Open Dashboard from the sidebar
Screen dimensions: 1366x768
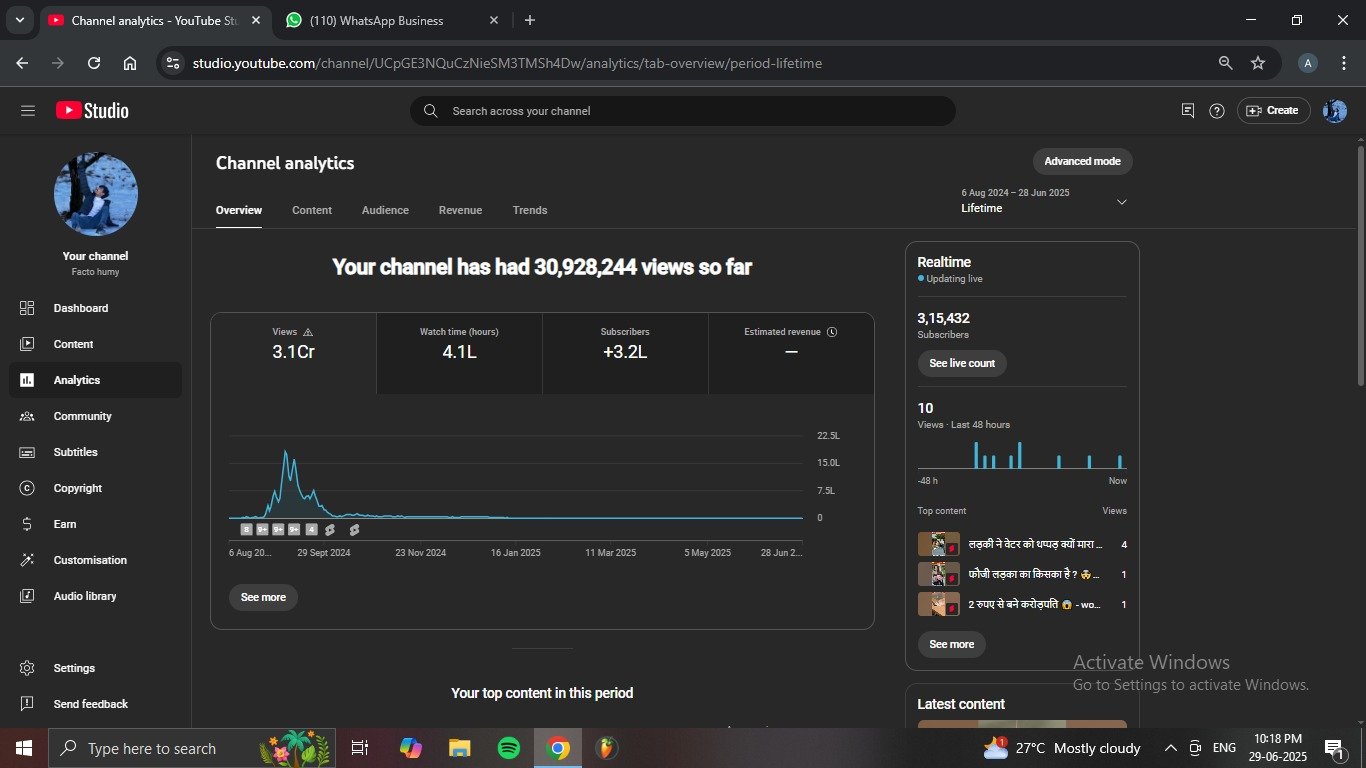[96, 308]
